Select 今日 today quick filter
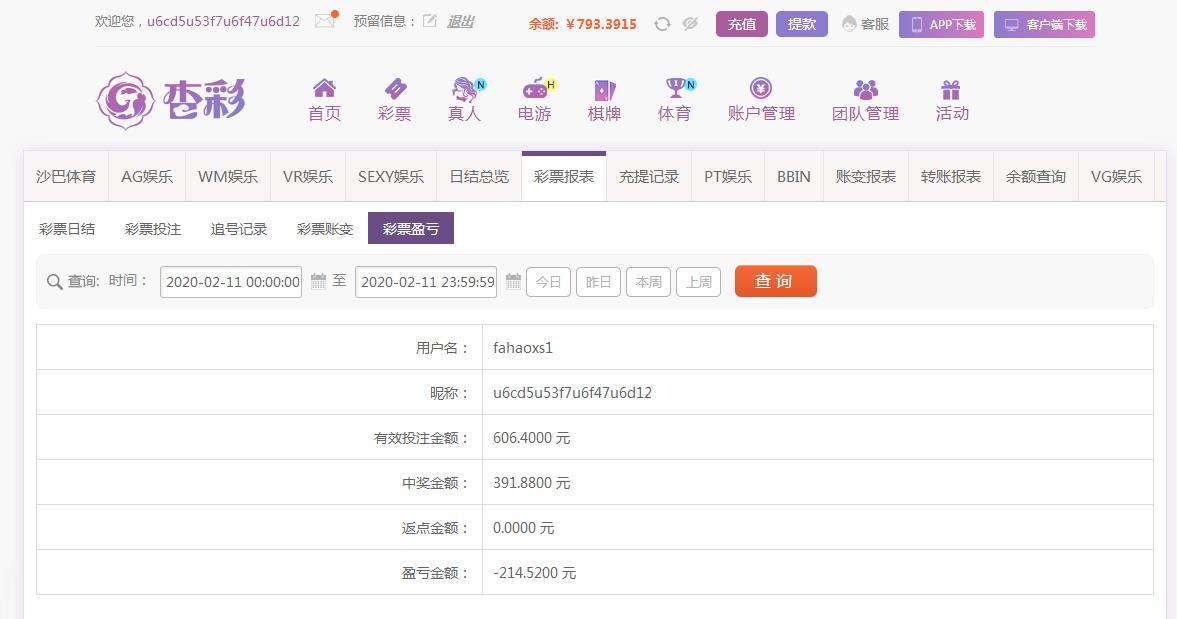Image resolution: width=1177 pixels, height=619 pixels. [549, 282]
